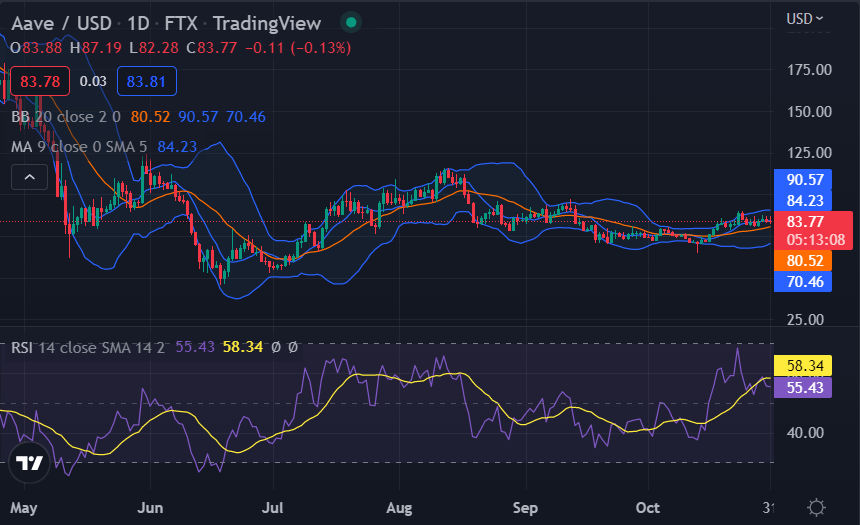Click the spread value 0.03
Viewport: 860px width, 525px height.
[93, 81]
